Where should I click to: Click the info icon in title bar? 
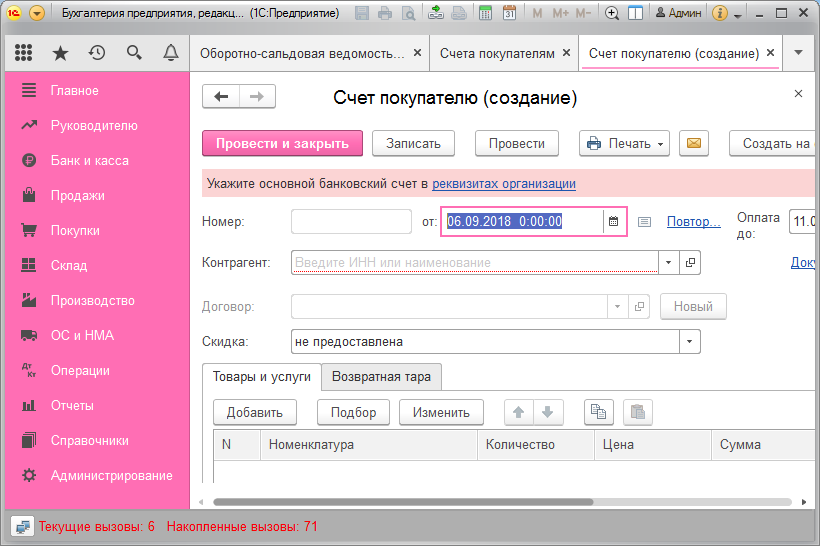(720, 13)
